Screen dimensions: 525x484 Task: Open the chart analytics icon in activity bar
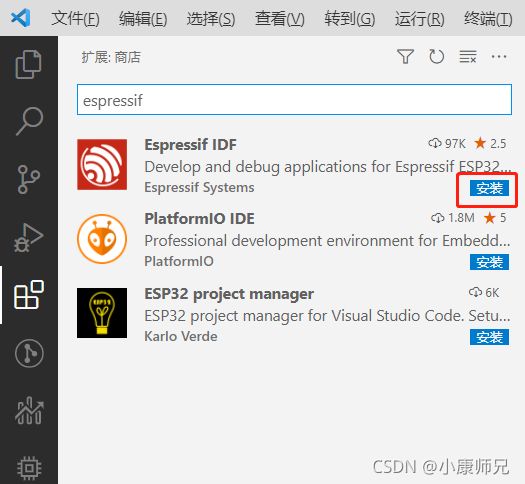click(29, 410)
